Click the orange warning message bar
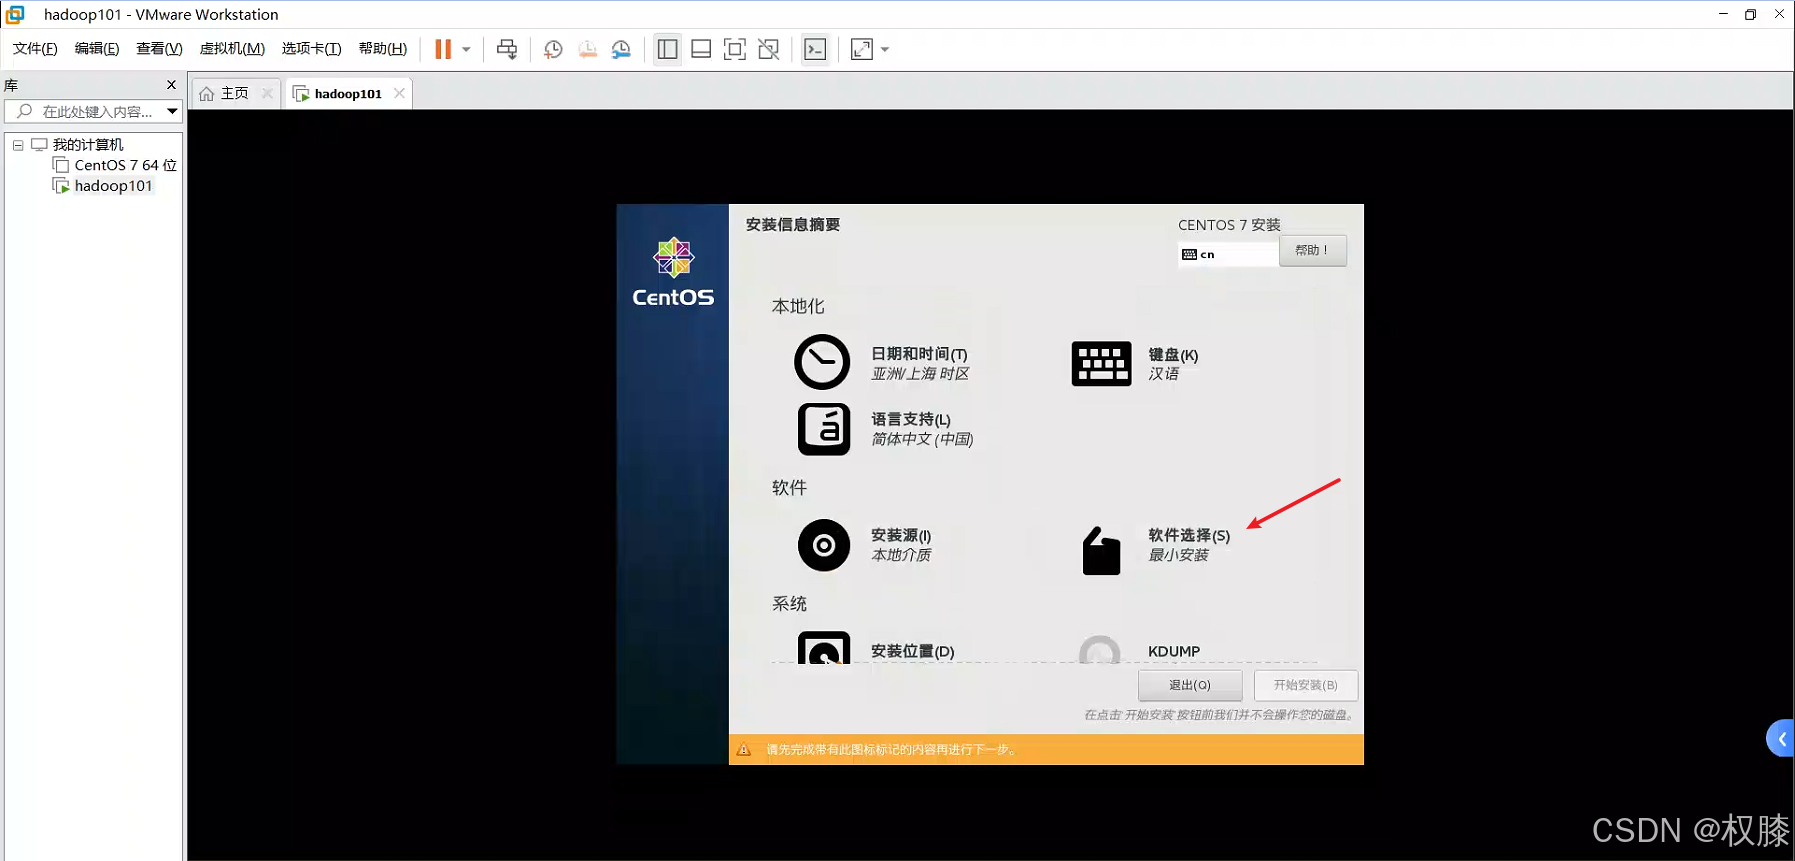1795x861 pixels. (1046, 749)
